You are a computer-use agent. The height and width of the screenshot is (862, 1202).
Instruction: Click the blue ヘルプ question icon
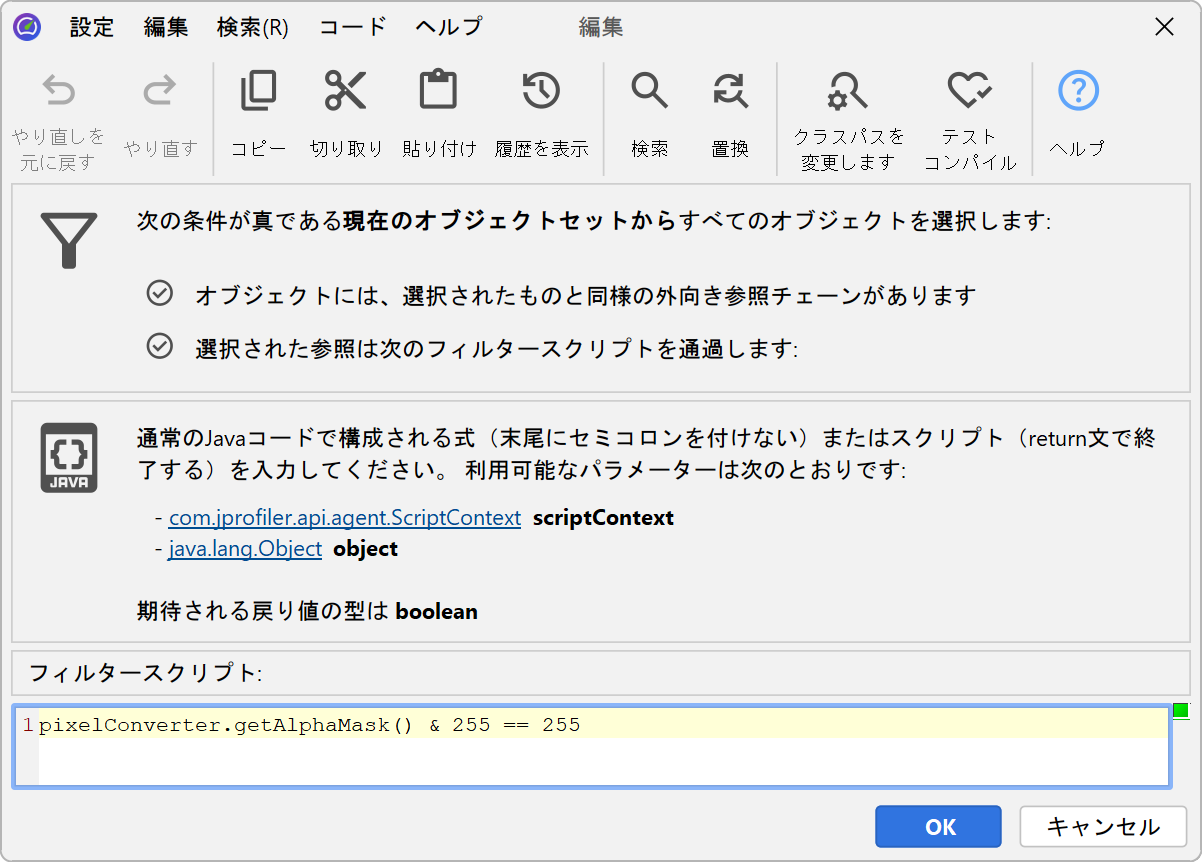tap(1078, 92)
